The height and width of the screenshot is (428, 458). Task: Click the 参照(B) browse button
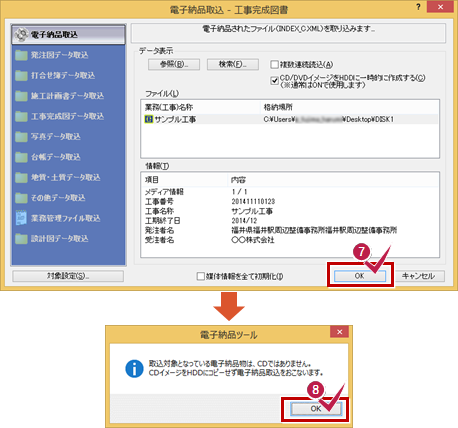174,64
